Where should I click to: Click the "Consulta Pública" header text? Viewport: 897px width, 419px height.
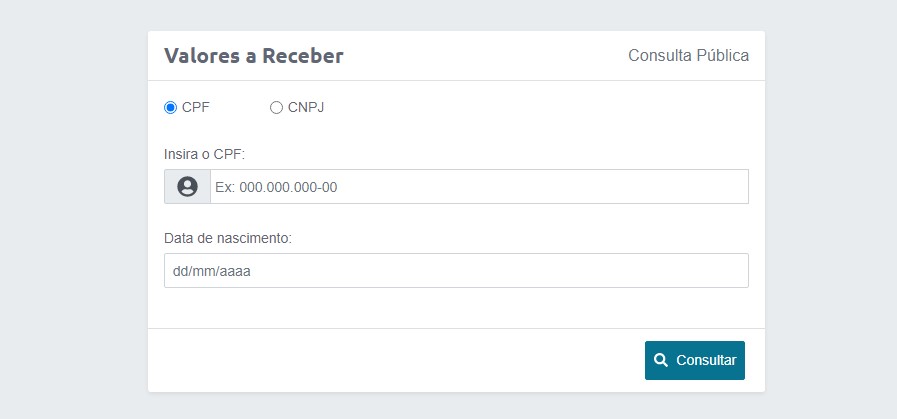pos(688,56)
